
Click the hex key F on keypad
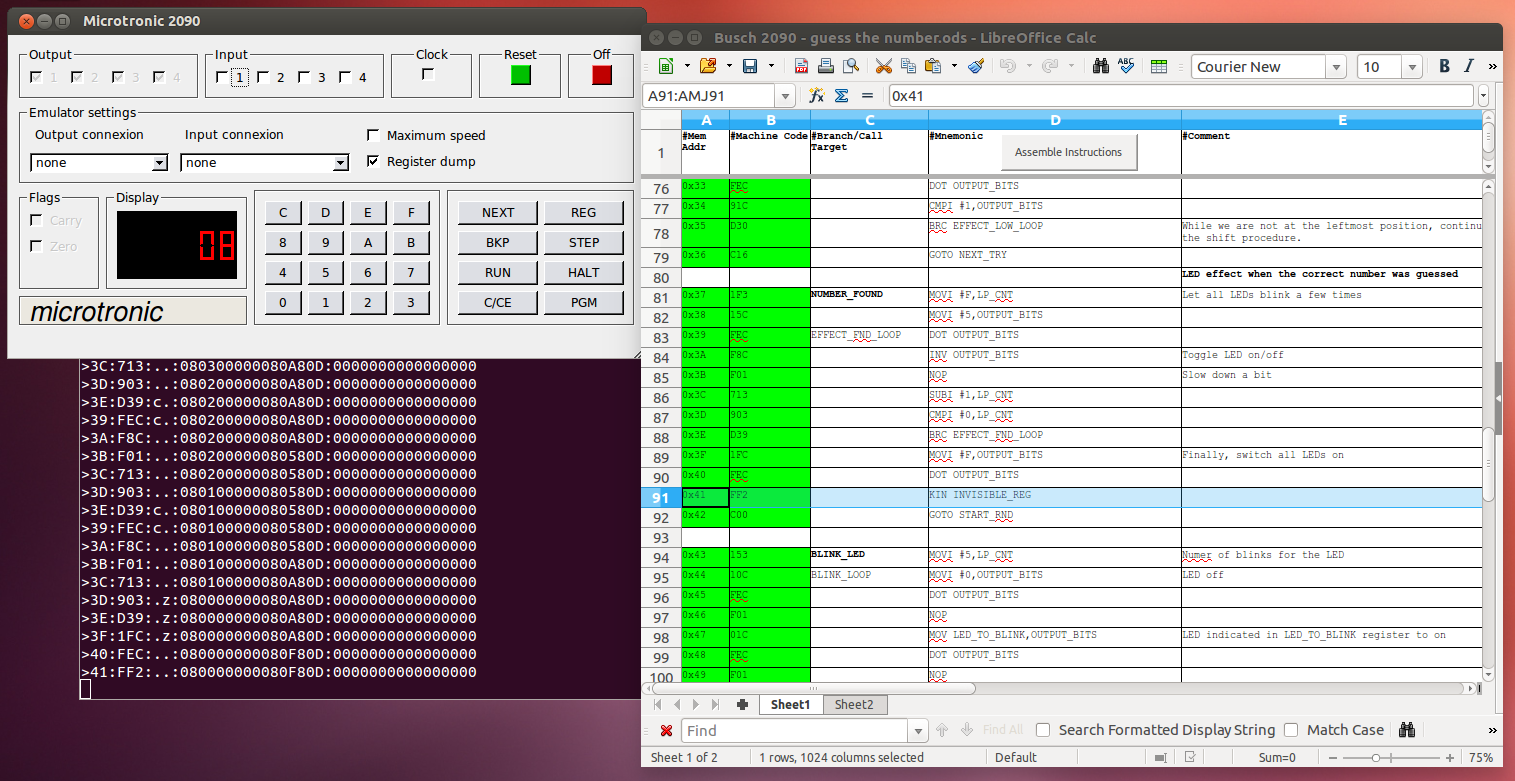coord(411,212)
